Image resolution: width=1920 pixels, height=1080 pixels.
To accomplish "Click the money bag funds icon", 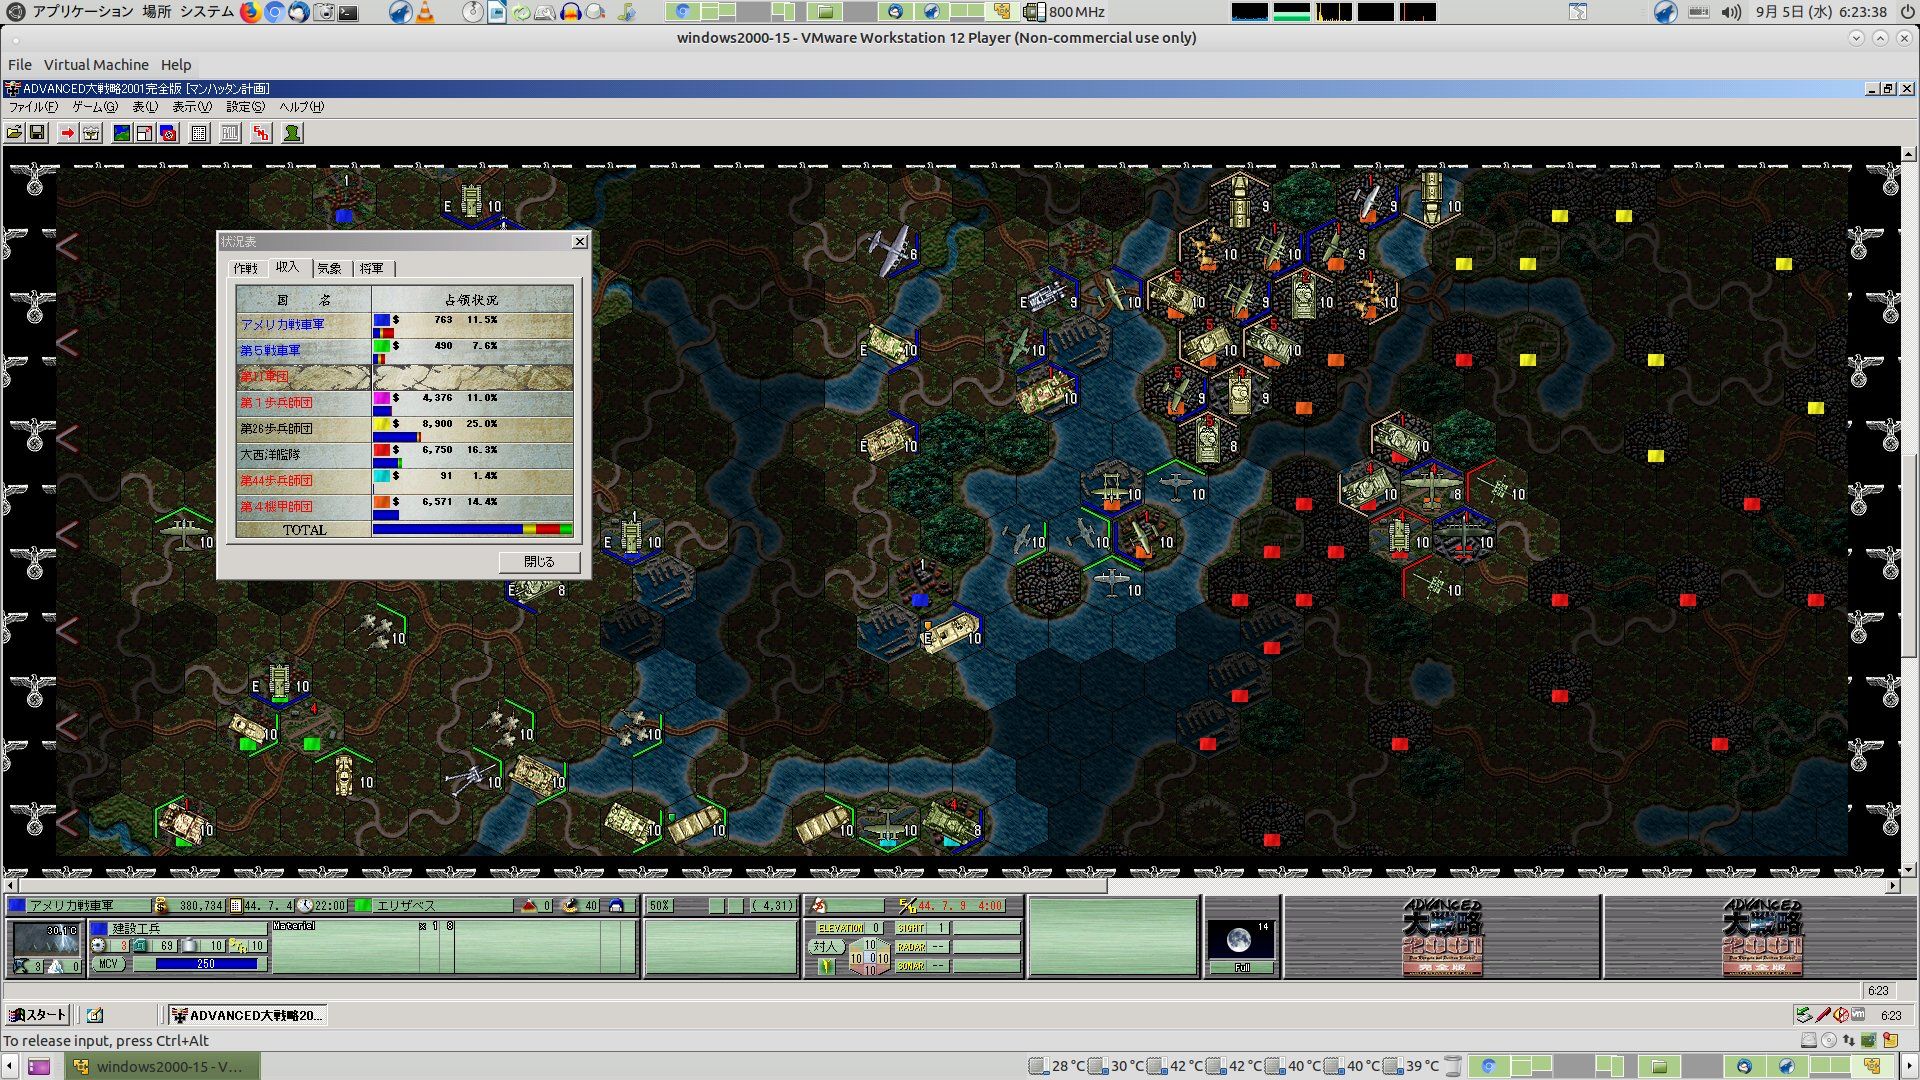I will tap(161, 906).
